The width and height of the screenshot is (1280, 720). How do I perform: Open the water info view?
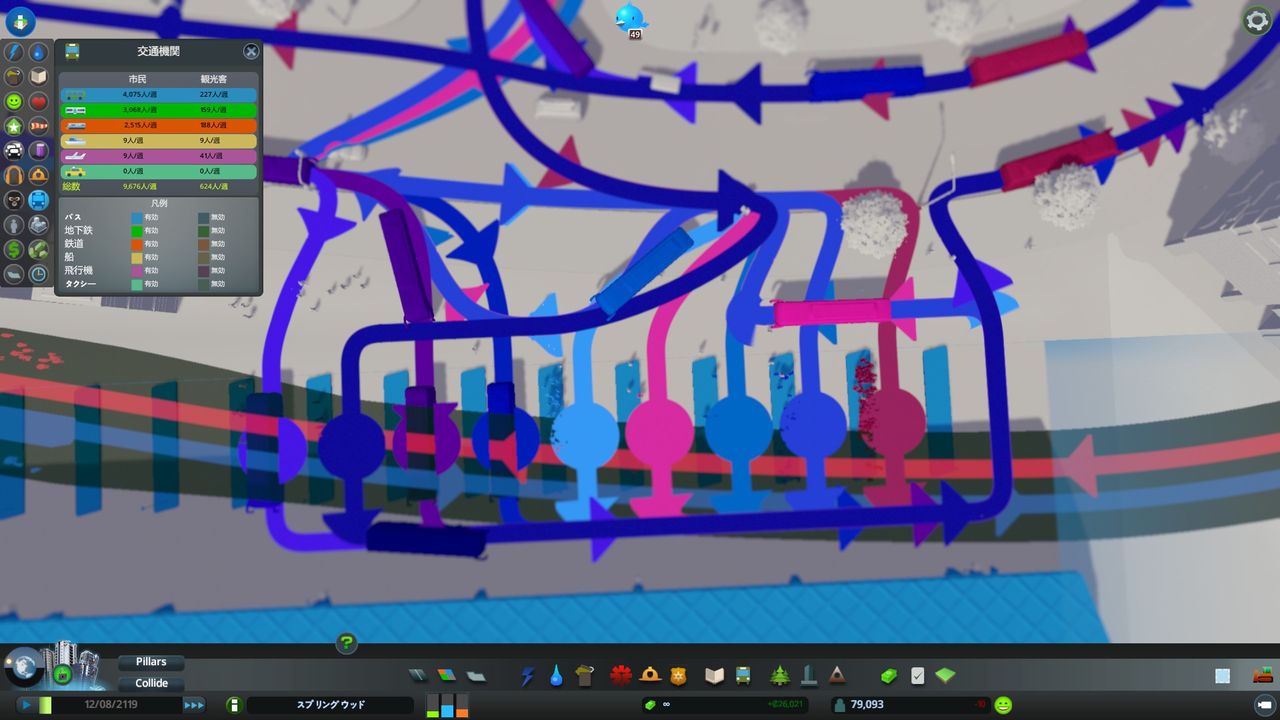point(38,52)
